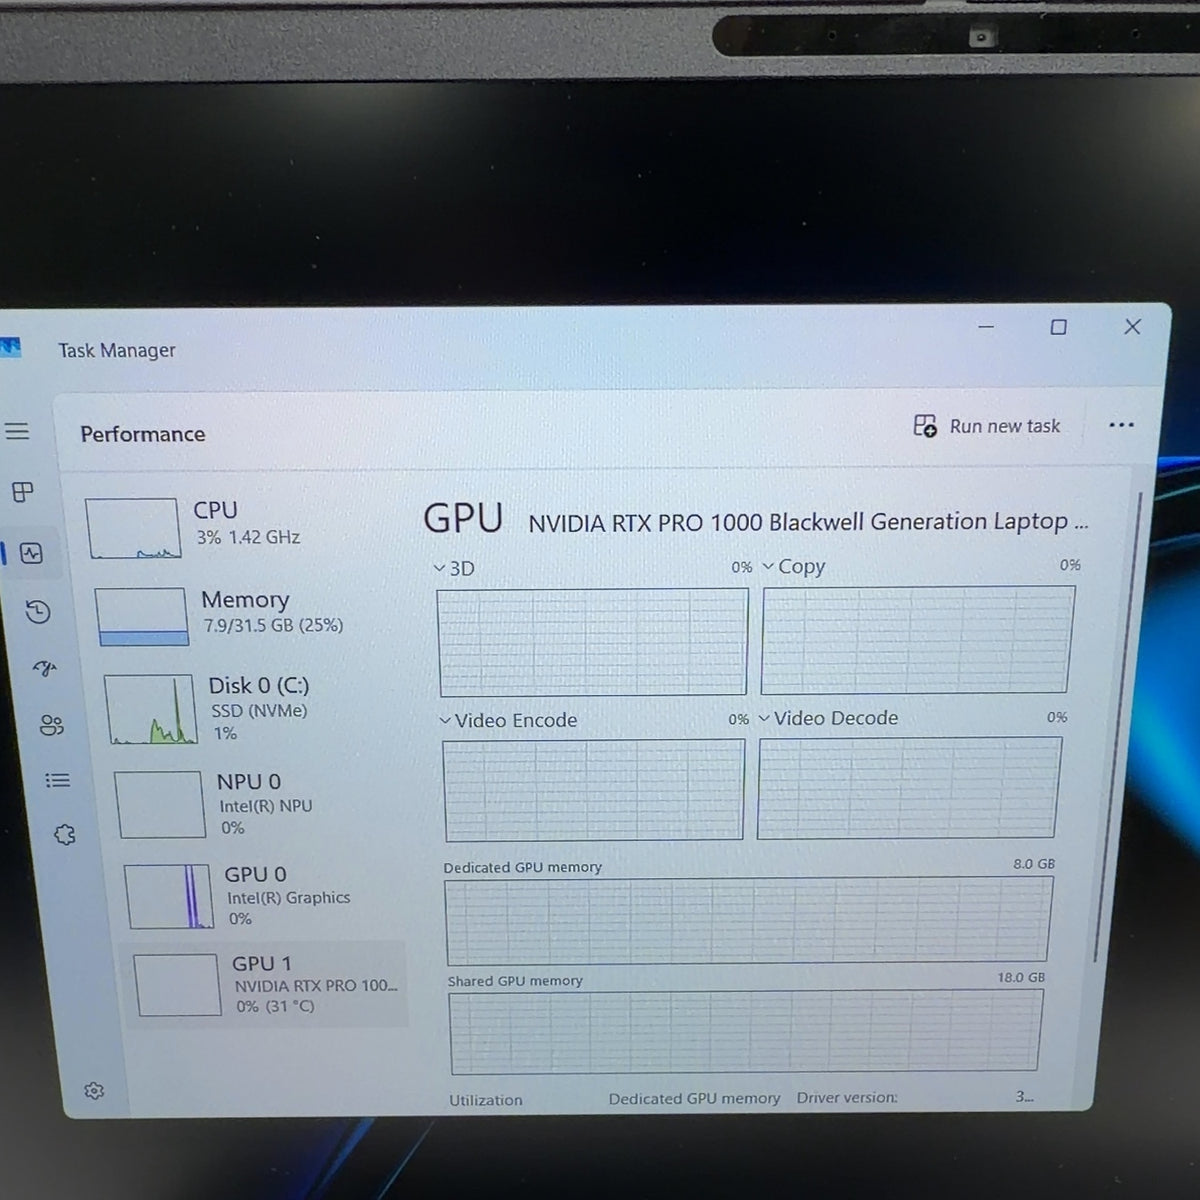
Task: Open the Users page icon
Action: [x=52, y=725]
